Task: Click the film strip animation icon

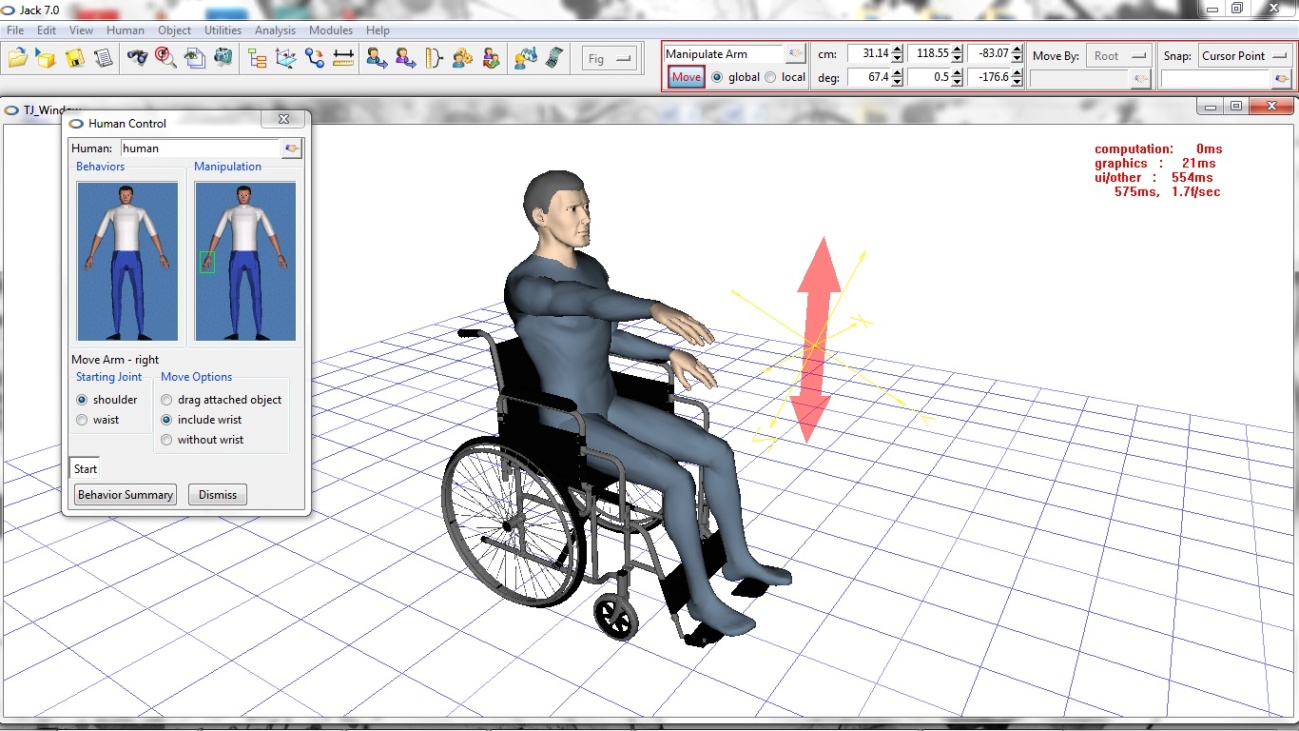Action: click(553, 58)
